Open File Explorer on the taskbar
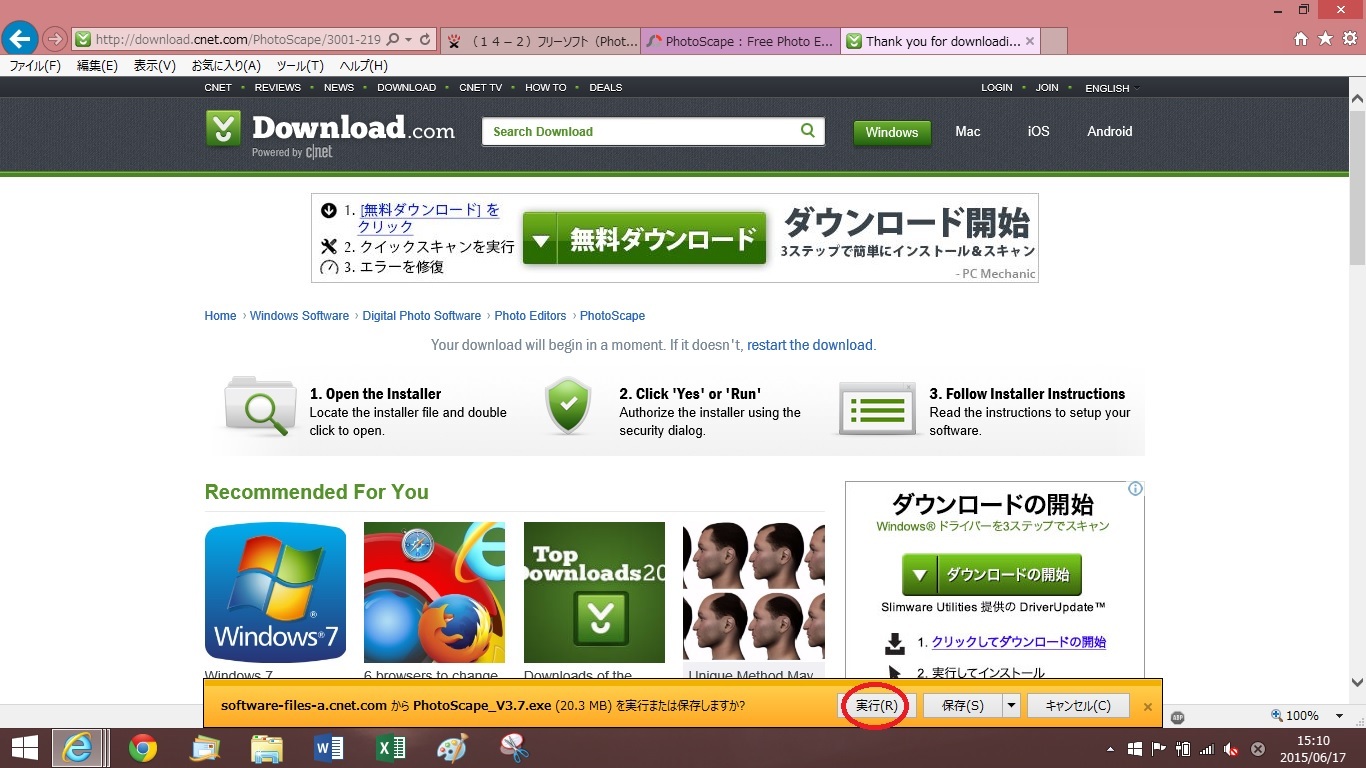 267,748
